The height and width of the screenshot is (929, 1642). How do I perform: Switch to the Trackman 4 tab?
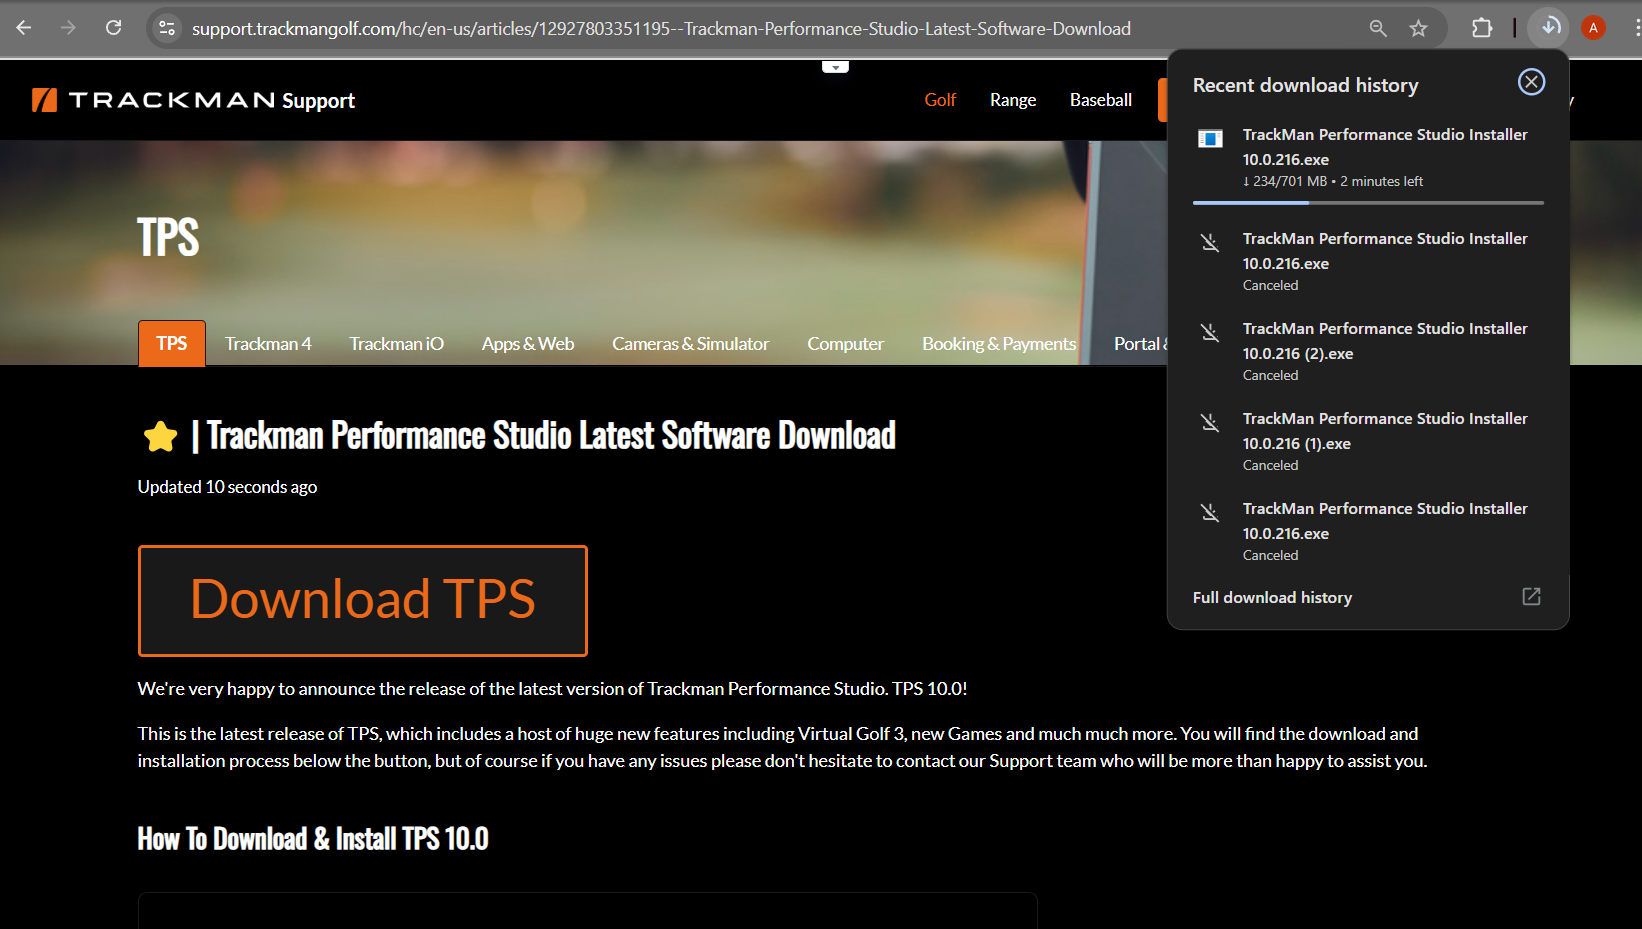point(267,343)
